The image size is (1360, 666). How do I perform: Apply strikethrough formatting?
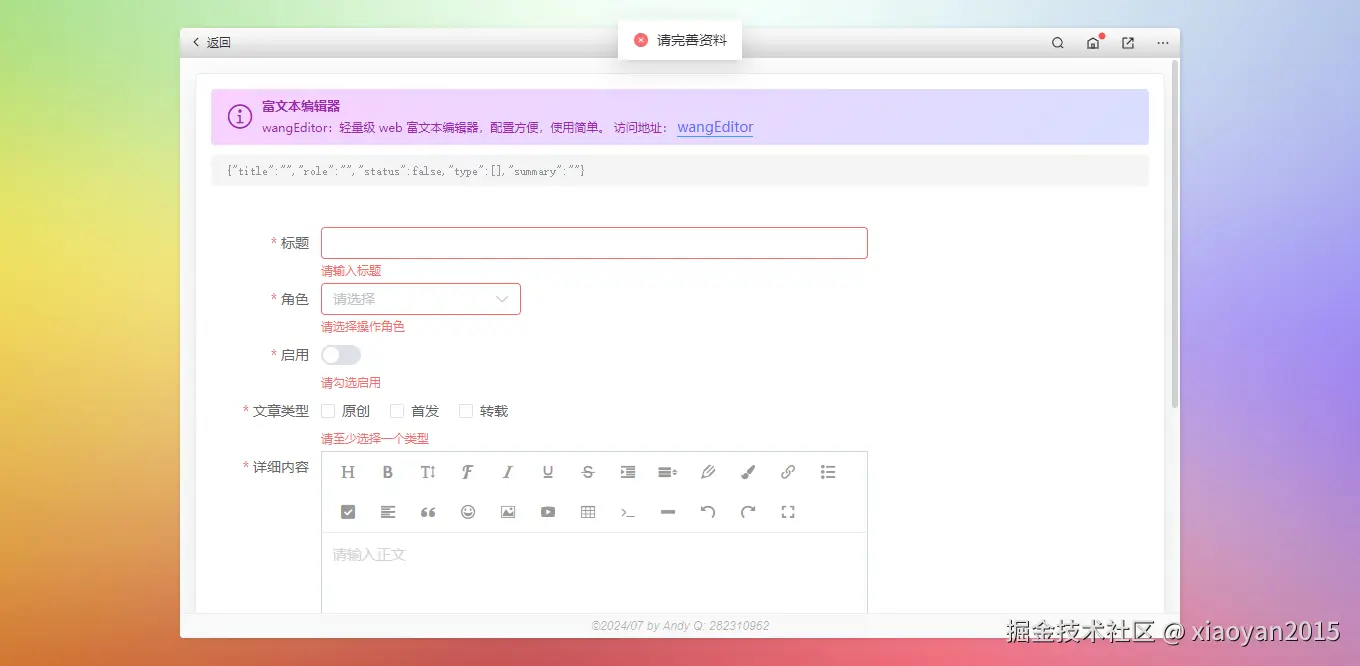(587, 471)
